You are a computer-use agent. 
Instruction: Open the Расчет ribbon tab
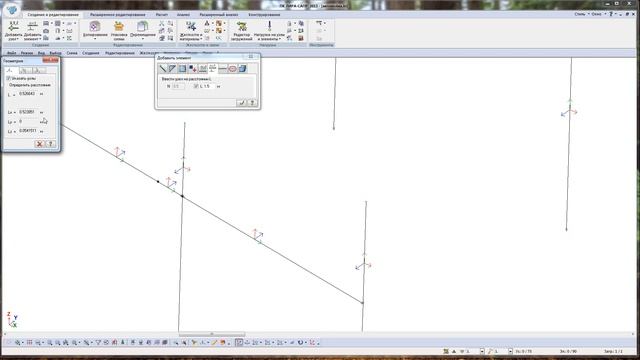click(162, 15)
